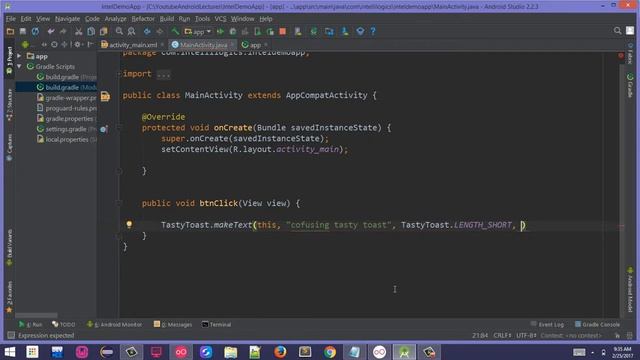Open the Refactor menu
Image resolution: width=640 pixels, height=360 pixels.
pyautogui.click(x=143, y=19)
